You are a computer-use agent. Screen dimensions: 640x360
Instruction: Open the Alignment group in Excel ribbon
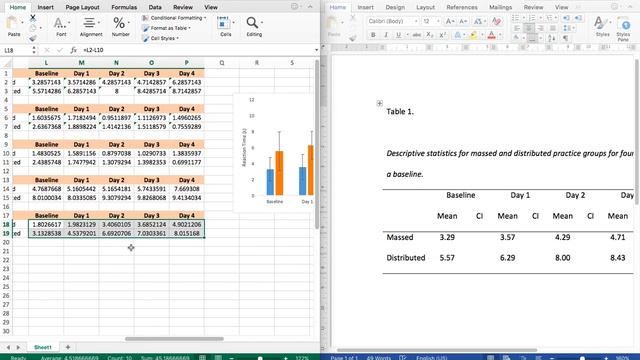point(91,27)
